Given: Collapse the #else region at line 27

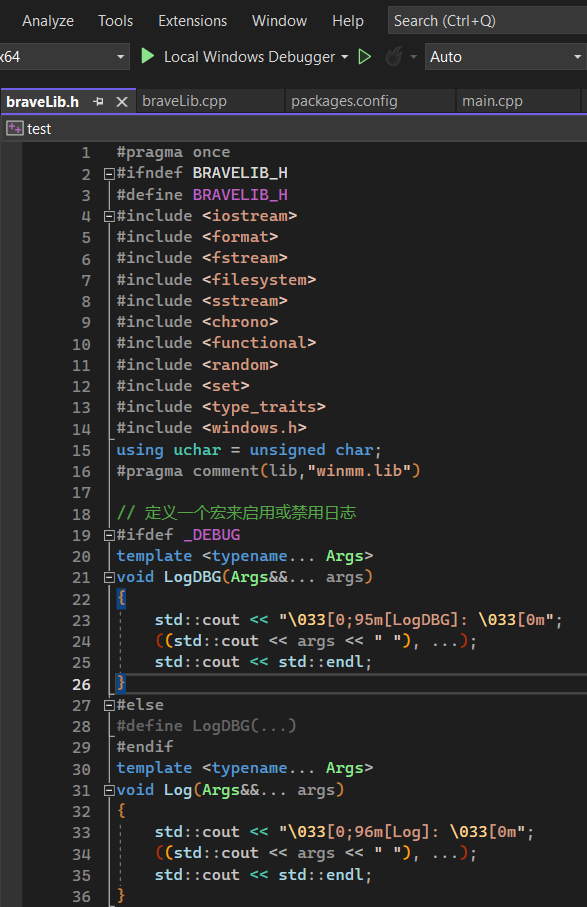Looking at the screenshot, I should pyautogui.click(x=109, y=705).
